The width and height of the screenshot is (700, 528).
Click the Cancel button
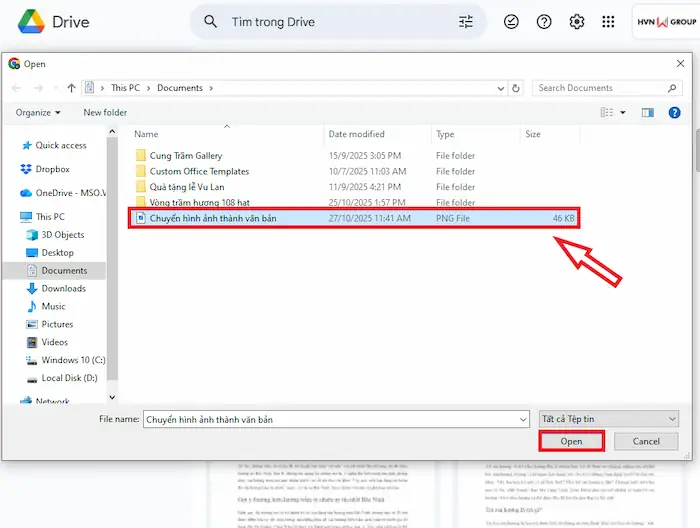click(x=646, y=441)
